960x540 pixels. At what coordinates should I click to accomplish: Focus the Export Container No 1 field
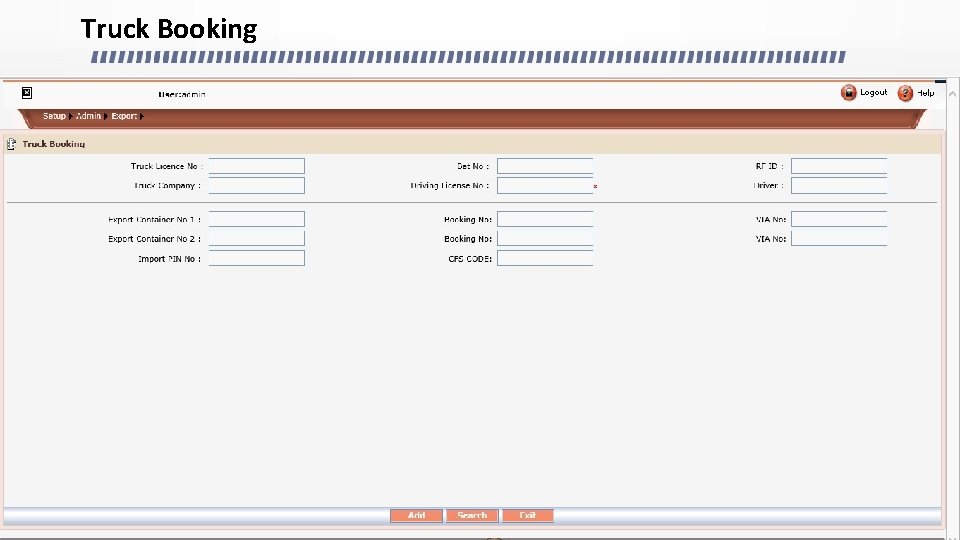point(257,219)
